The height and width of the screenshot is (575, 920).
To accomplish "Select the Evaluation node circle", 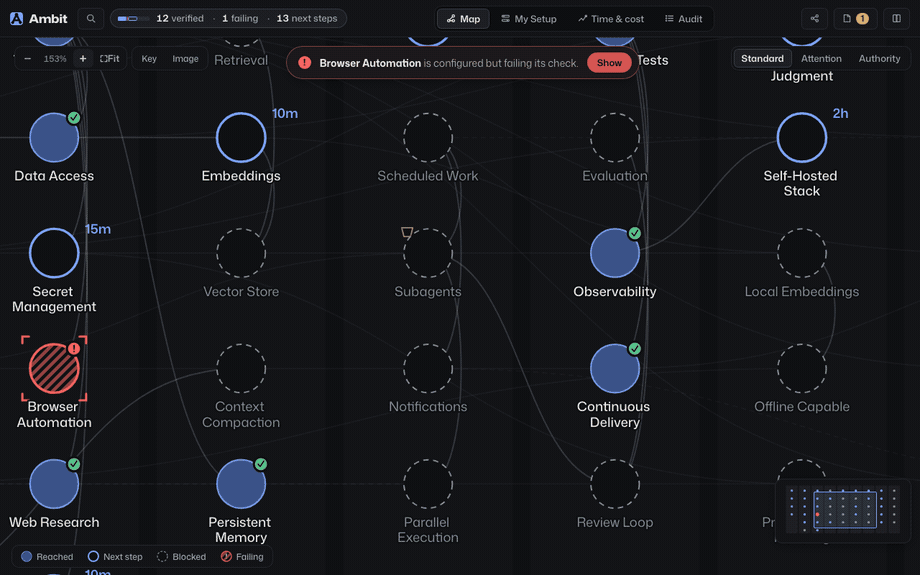I will (x=615, y=137).
